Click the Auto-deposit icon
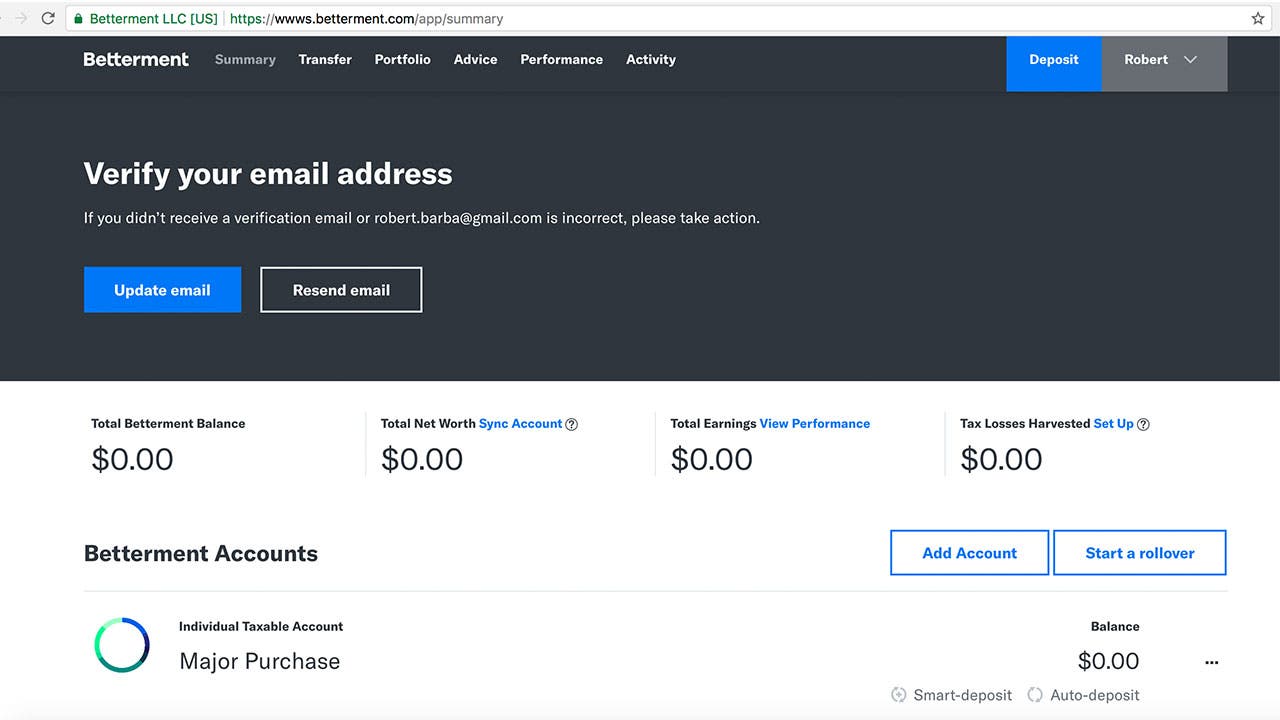 [1035, 695]
